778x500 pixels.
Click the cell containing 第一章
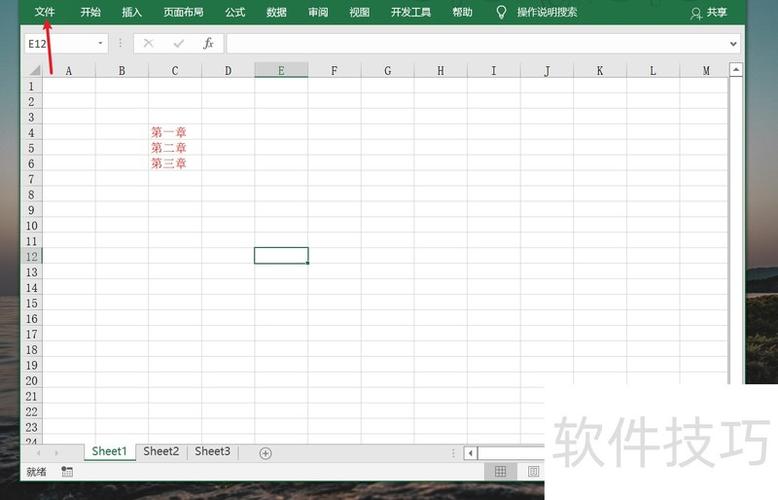pyautogui.click(x=175, y=132)
